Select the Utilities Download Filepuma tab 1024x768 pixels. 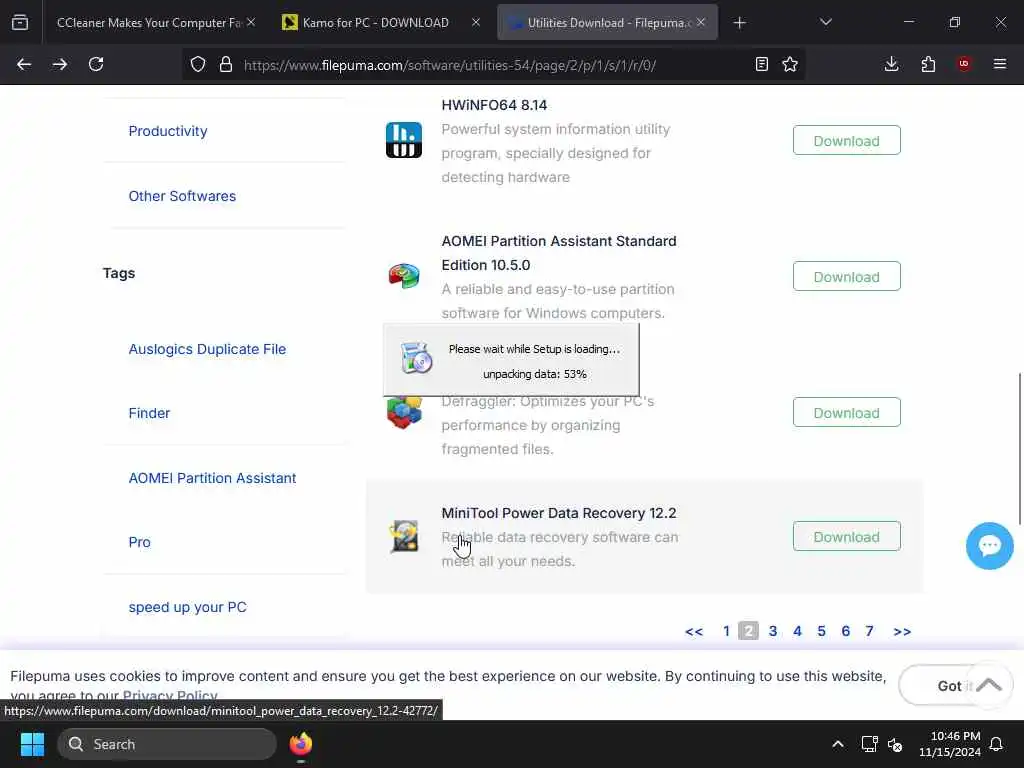(x=601, y=23)
